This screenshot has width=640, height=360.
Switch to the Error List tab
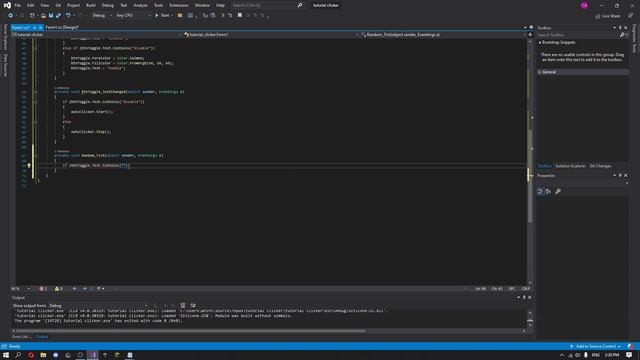(x=22, y=337)
